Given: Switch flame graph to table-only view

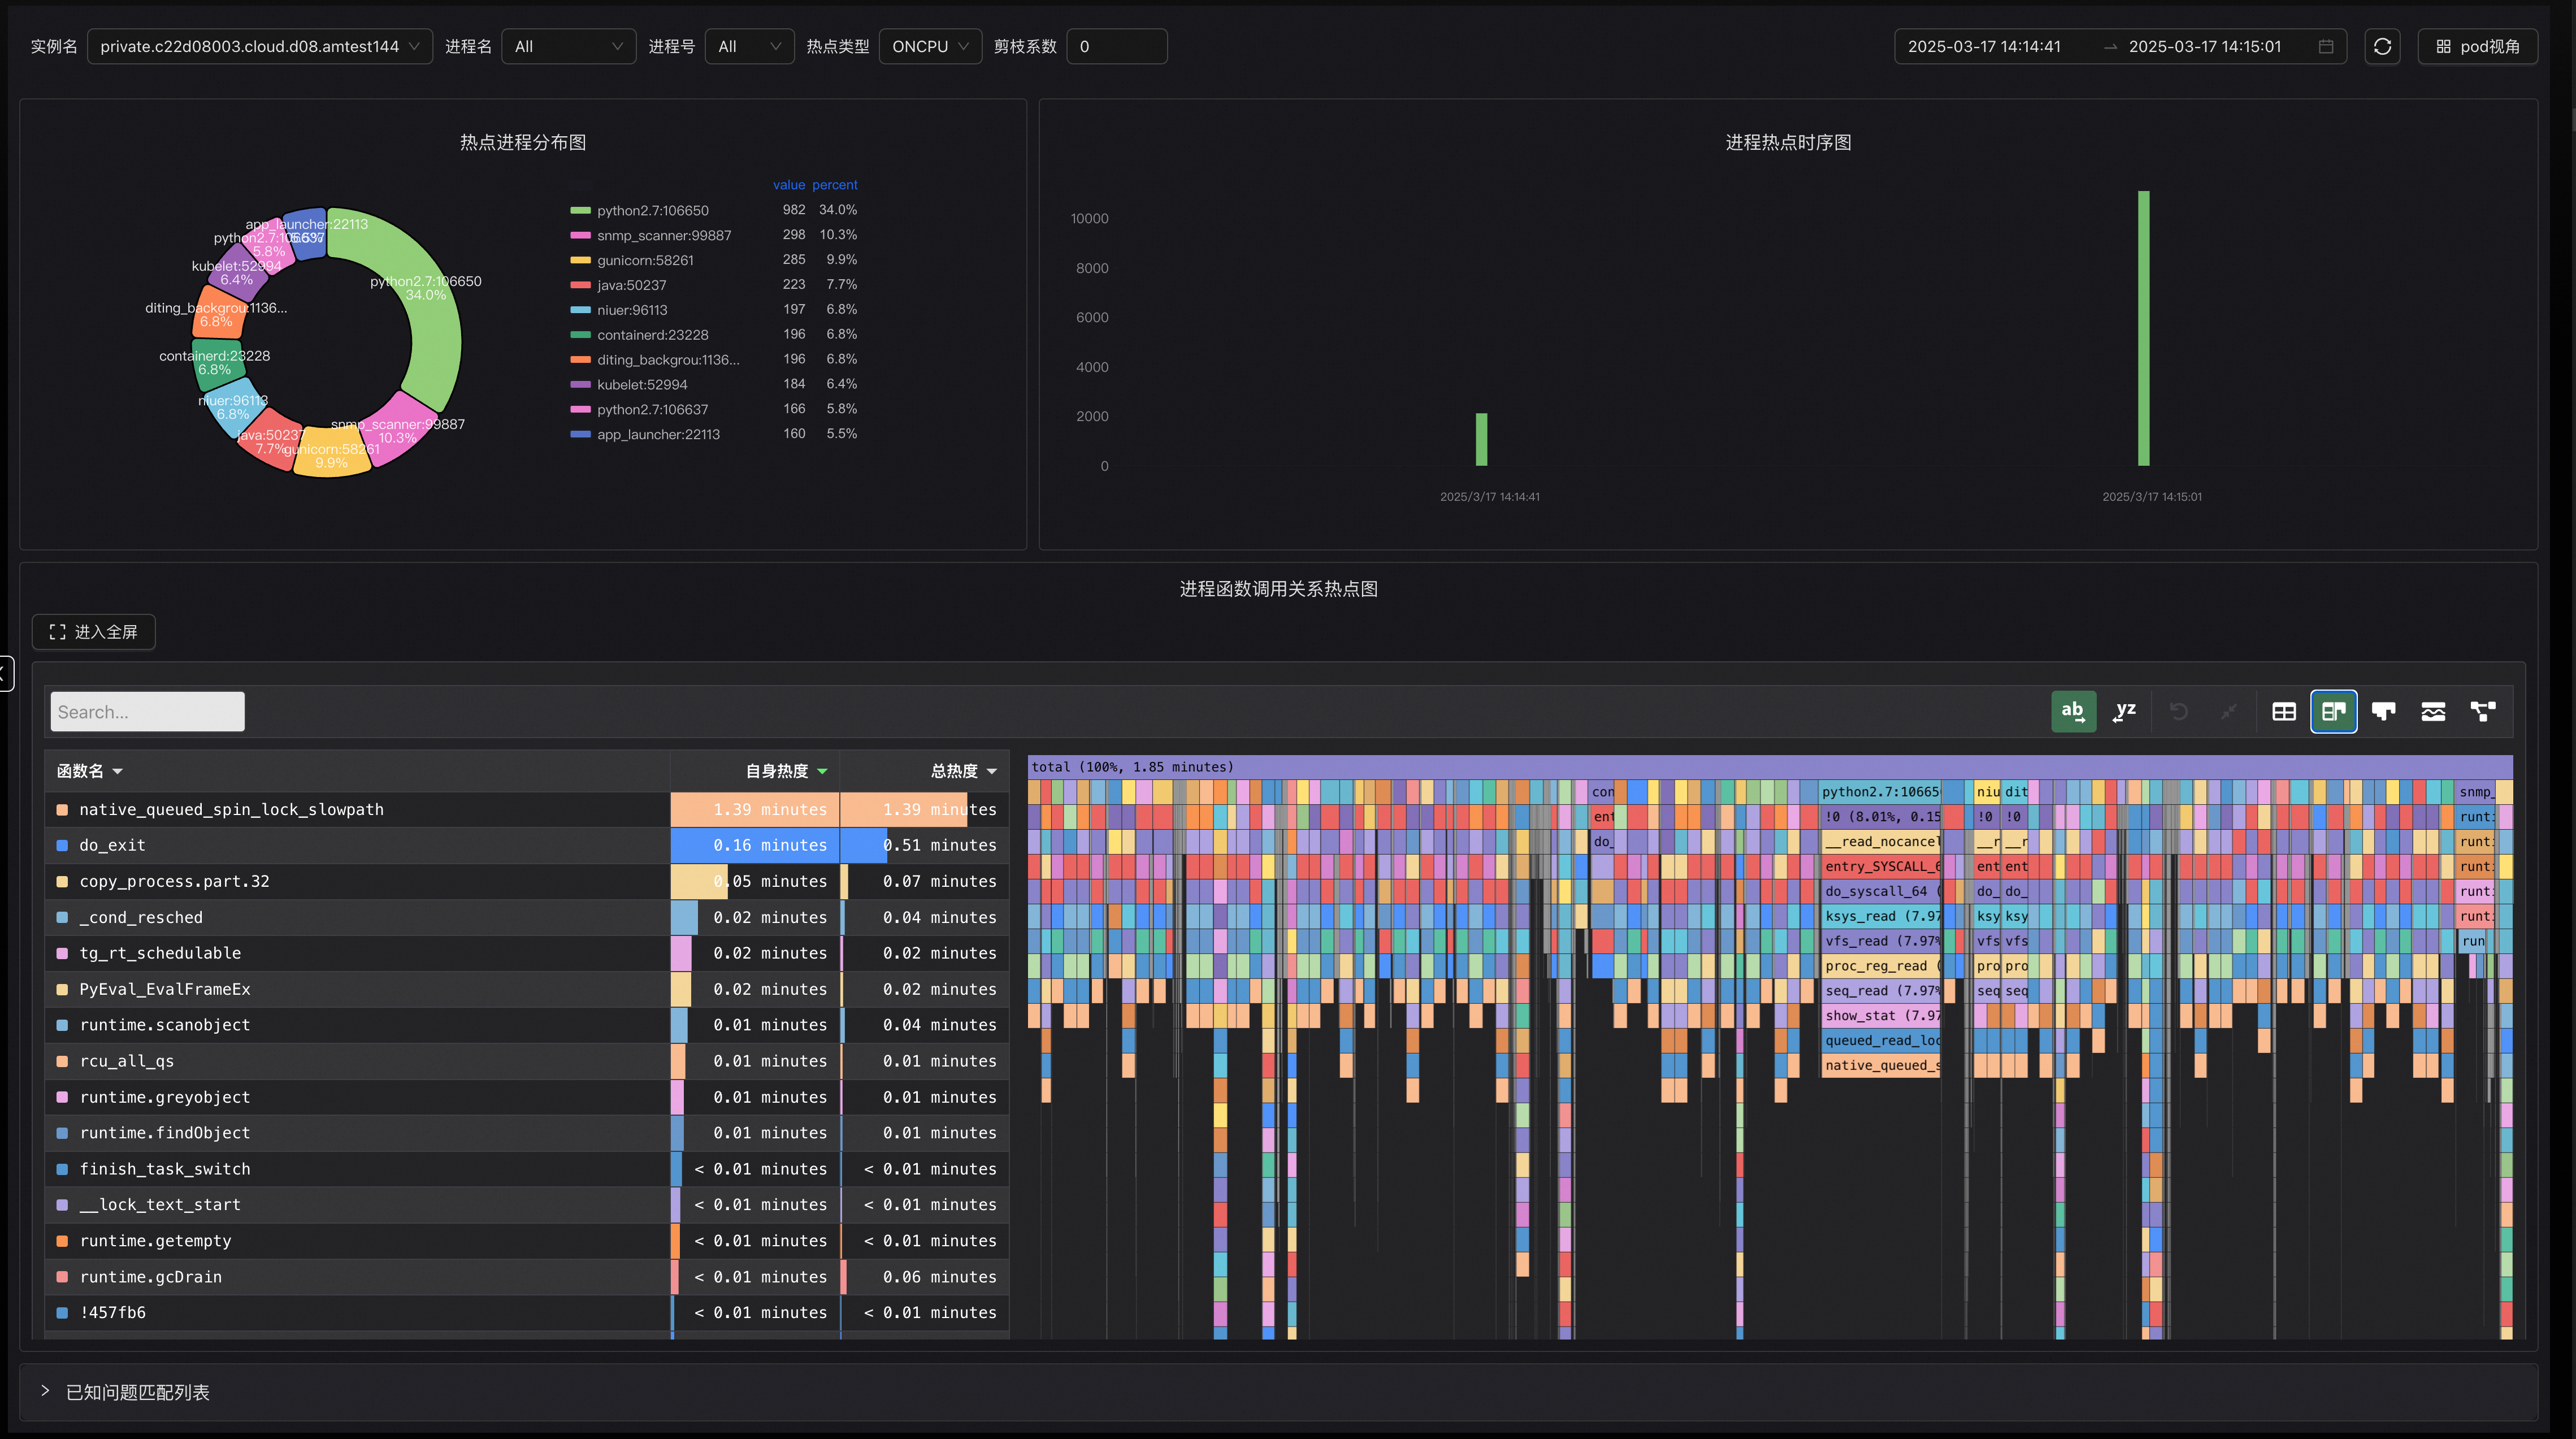Looking at the screenshot, I should pos(2283,711).
